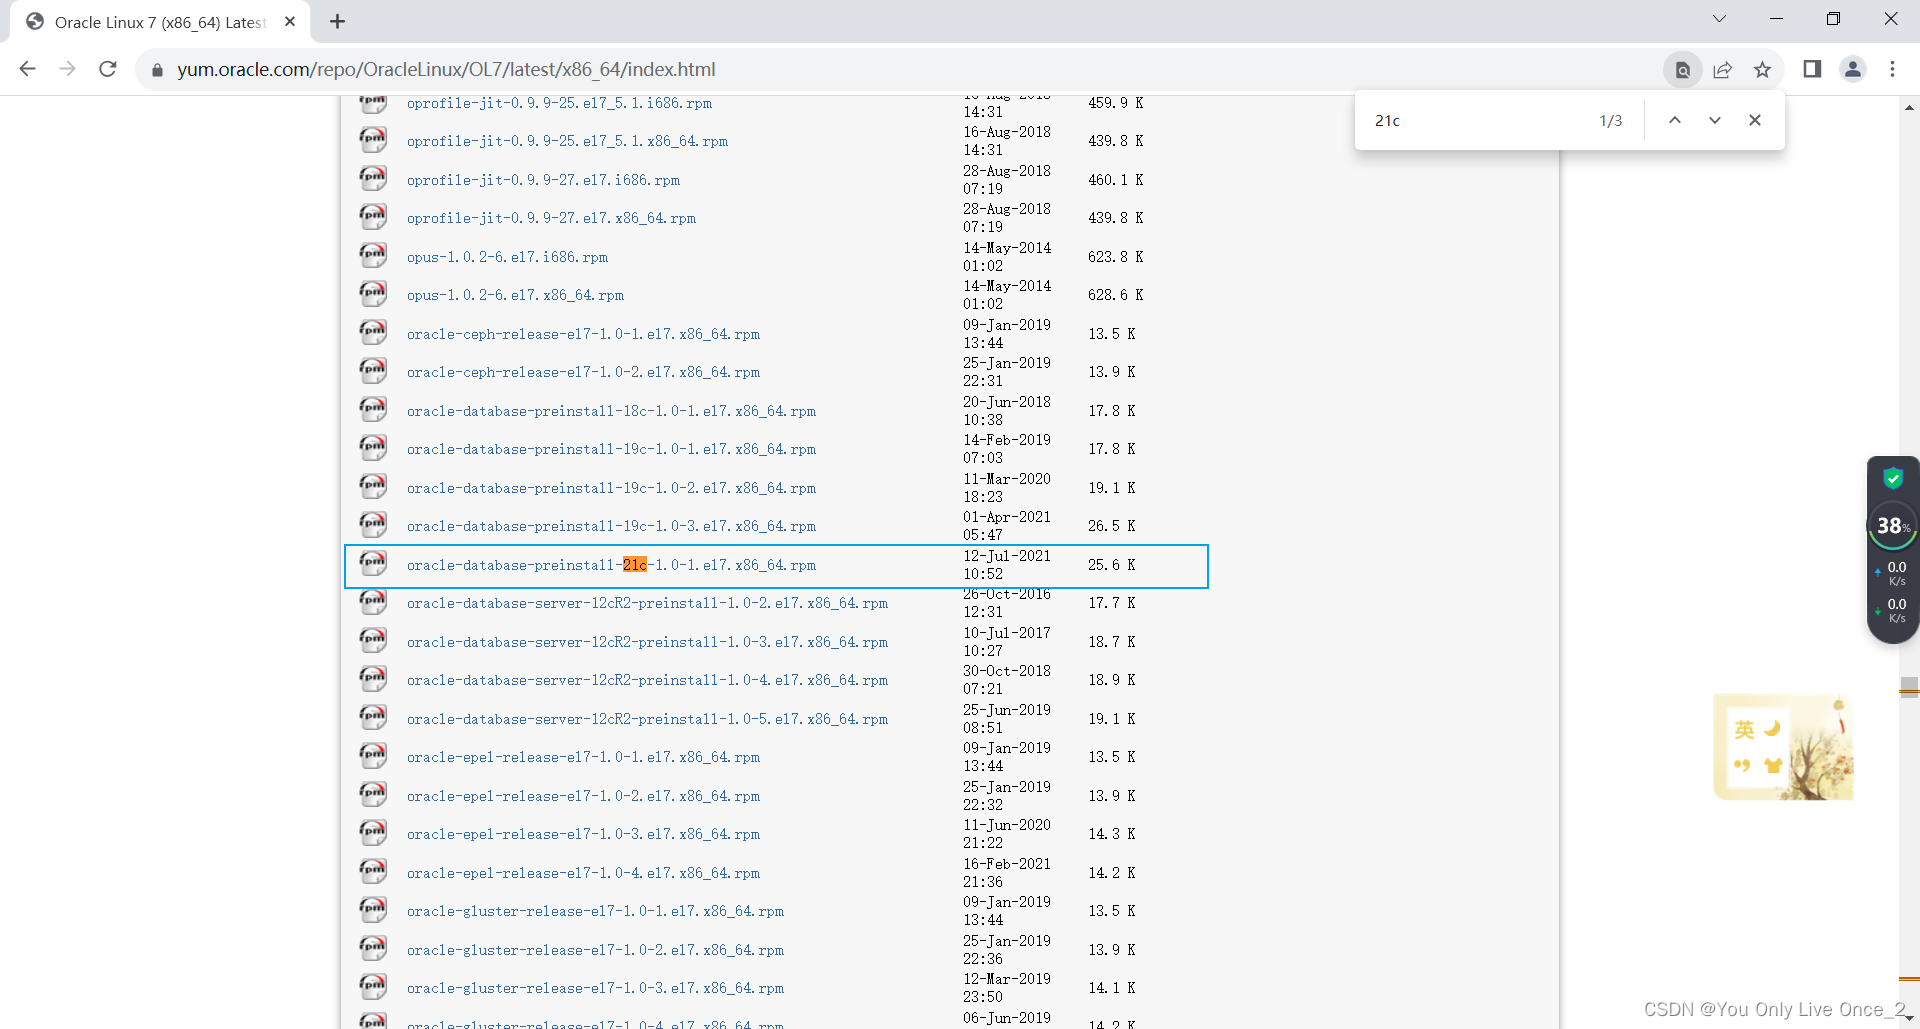Click rpm icon beside oracle-gluster-release-el7-1.0-2
Viewport: 1920px width, 1029px height.
click(x=373, y=948)
